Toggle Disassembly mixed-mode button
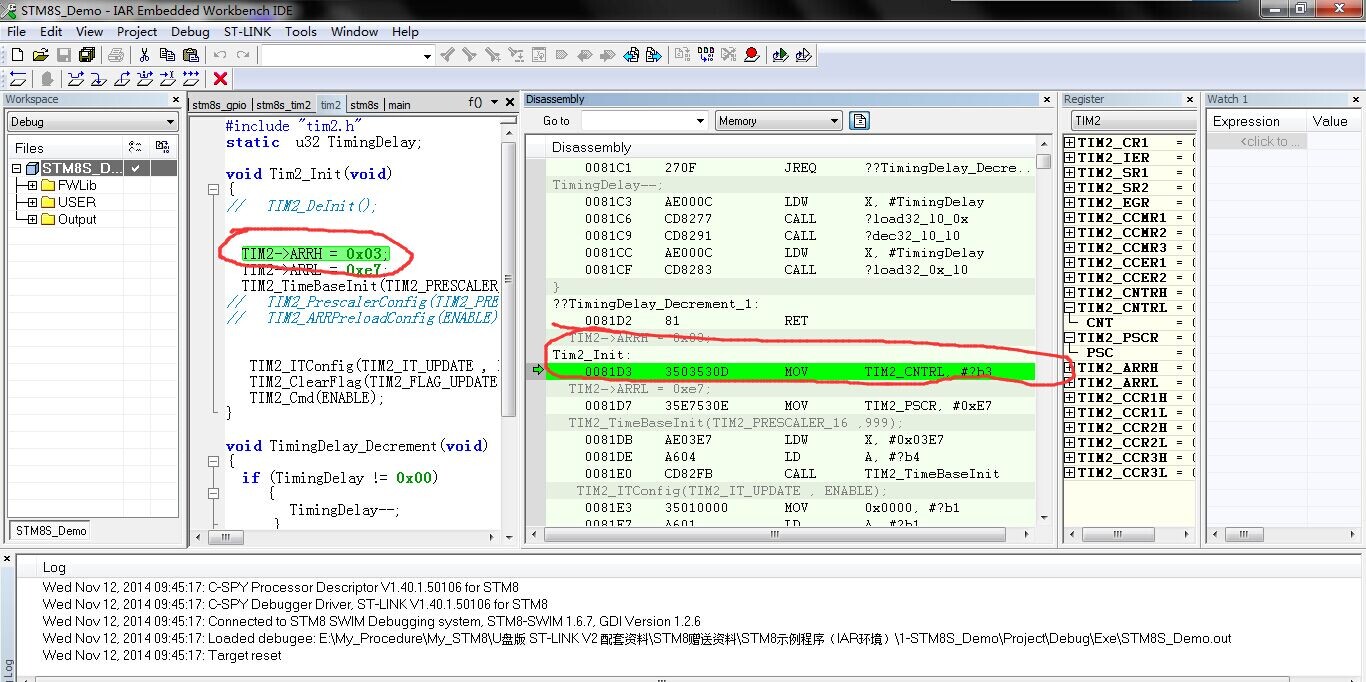Viewport: 1366px width, 682px height. coord(859,121)
